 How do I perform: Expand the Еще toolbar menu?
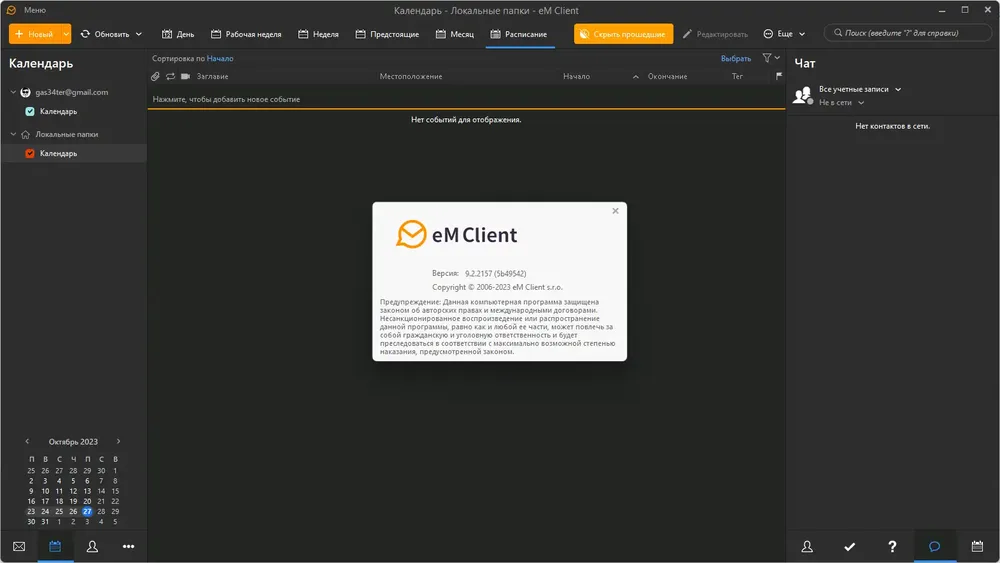784,34
